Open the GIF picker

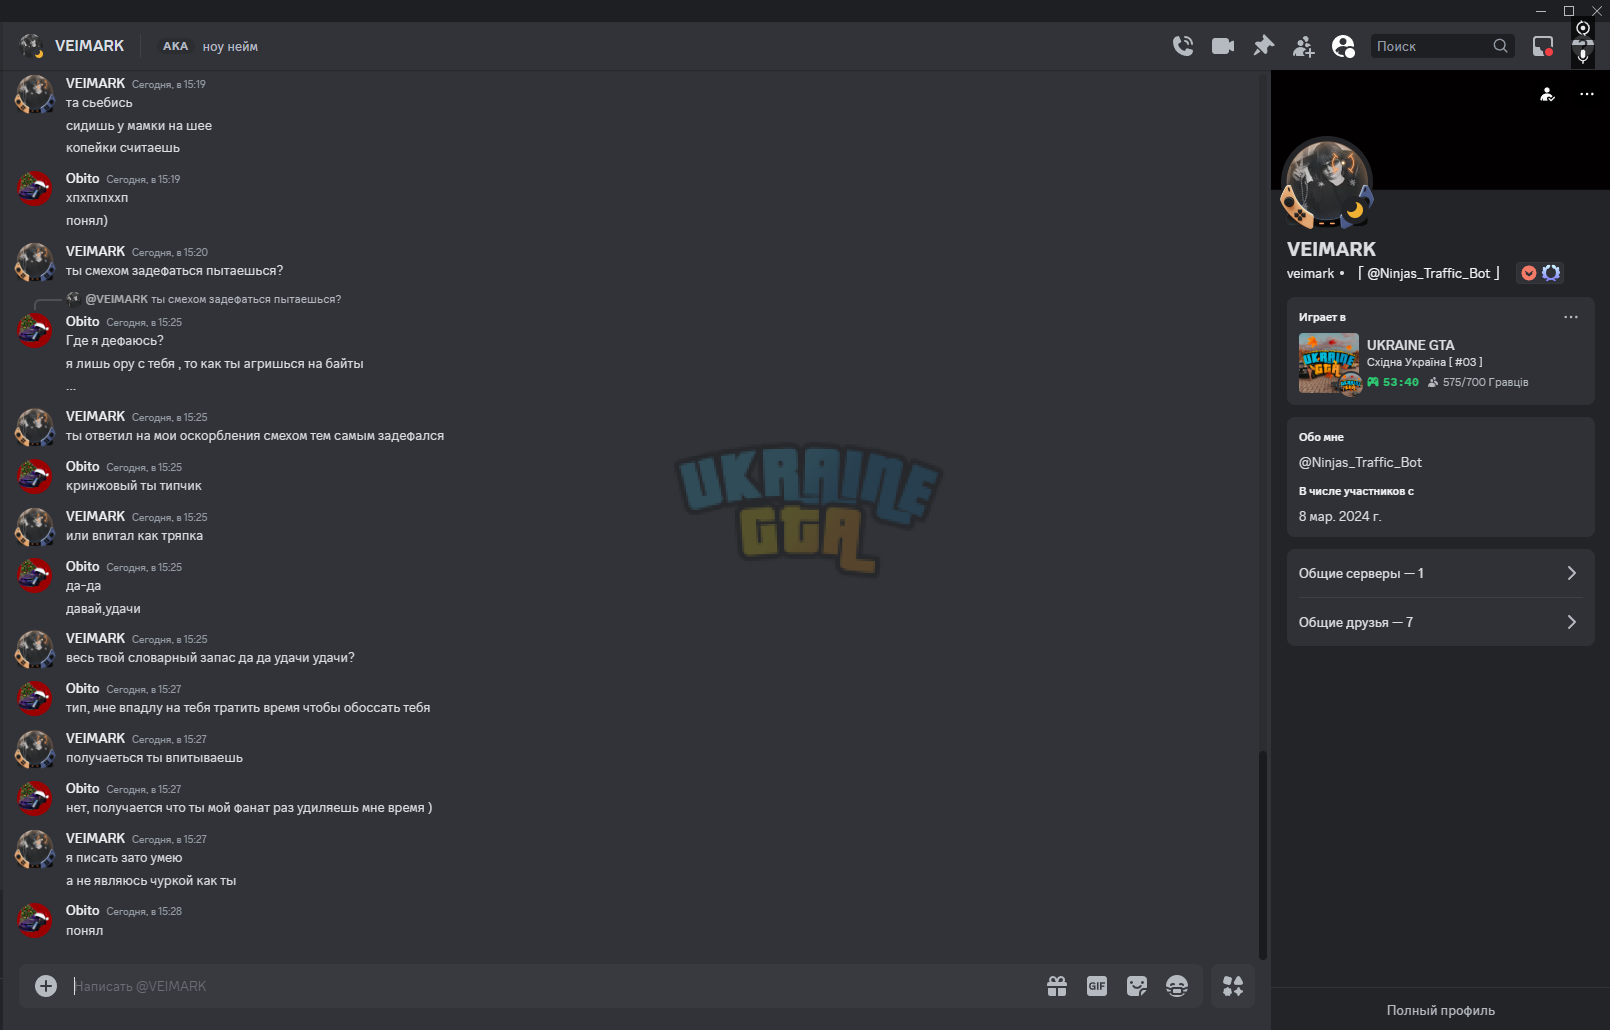coord(1097,986)
